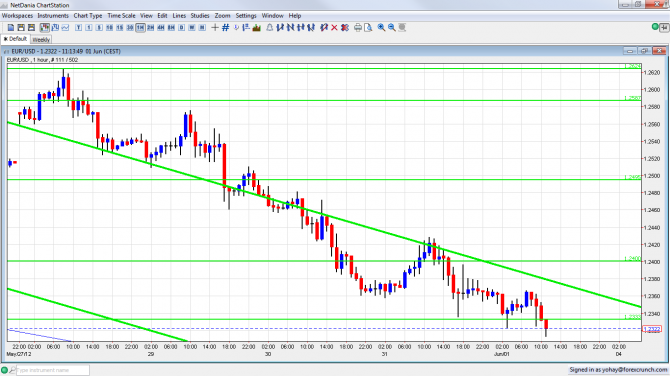Click the volume histogram study icon
This screenshot has width=670, height=376.
[257, 28]
